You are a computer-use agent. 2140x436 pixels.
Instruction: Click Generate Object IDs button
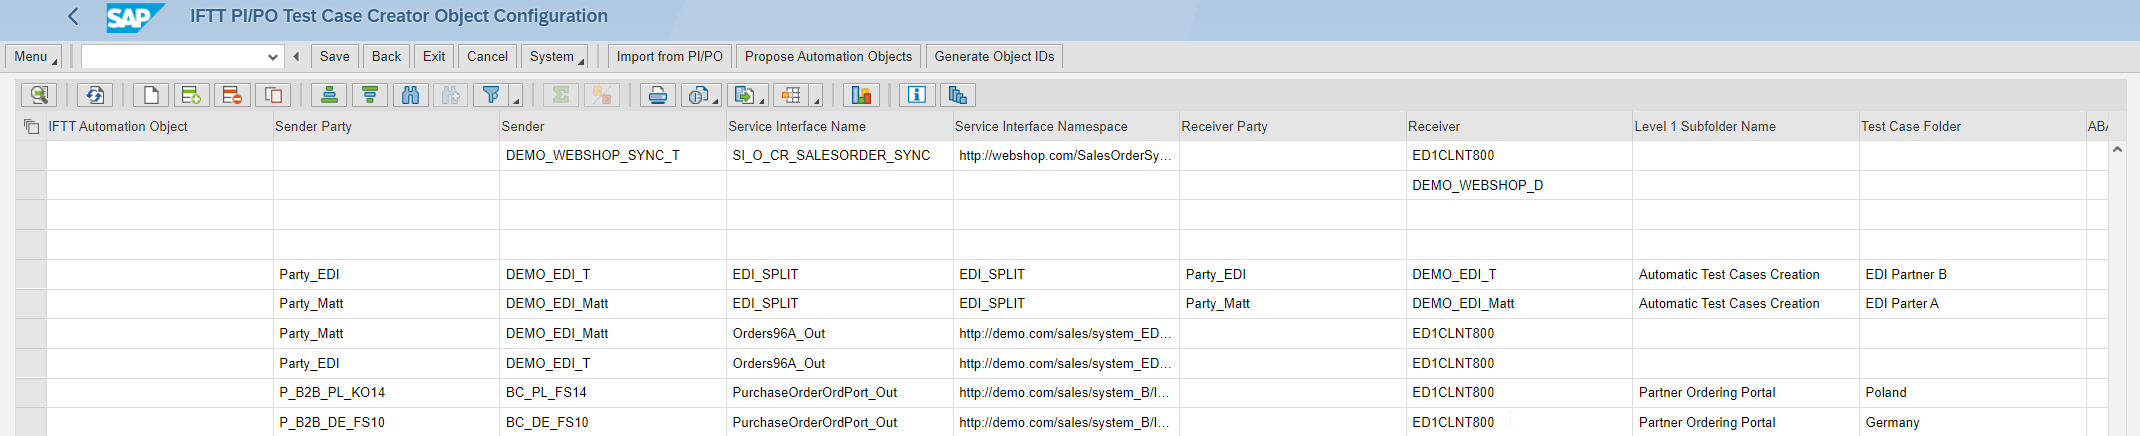pyautogui.click(x=993, y=57)
